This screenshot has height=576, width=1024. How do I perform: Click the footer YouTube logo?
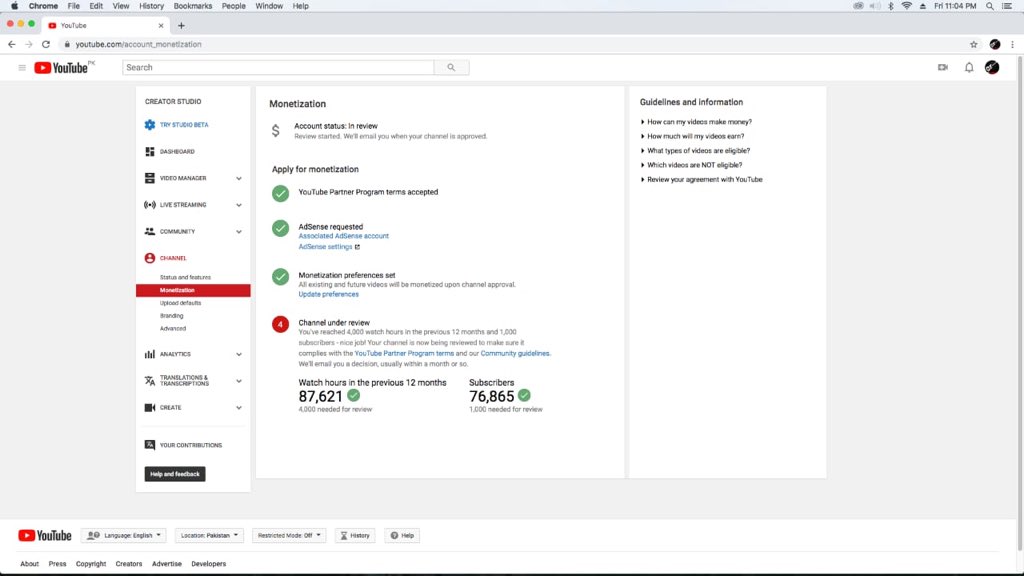pyautogui.click(x=44, y=536)
